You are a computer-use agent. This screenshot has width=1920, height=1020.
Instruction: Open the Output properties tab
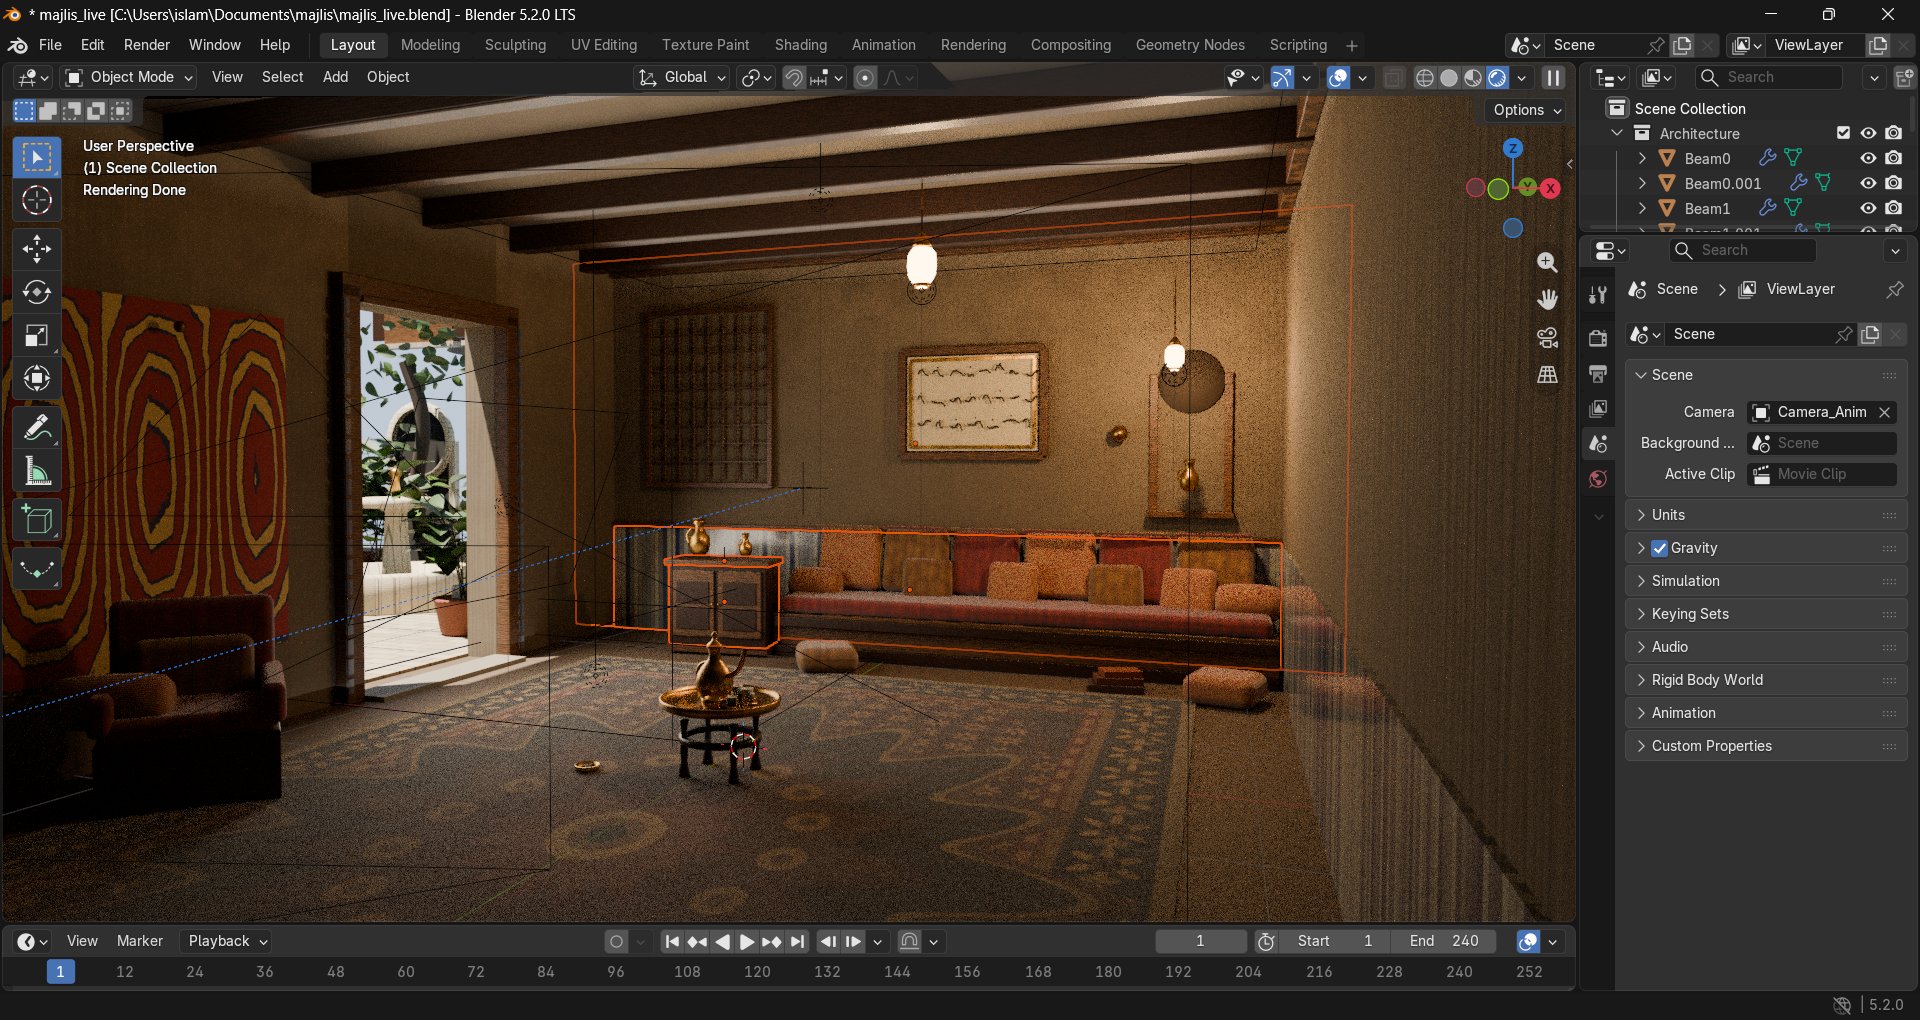click(1598, 374)
